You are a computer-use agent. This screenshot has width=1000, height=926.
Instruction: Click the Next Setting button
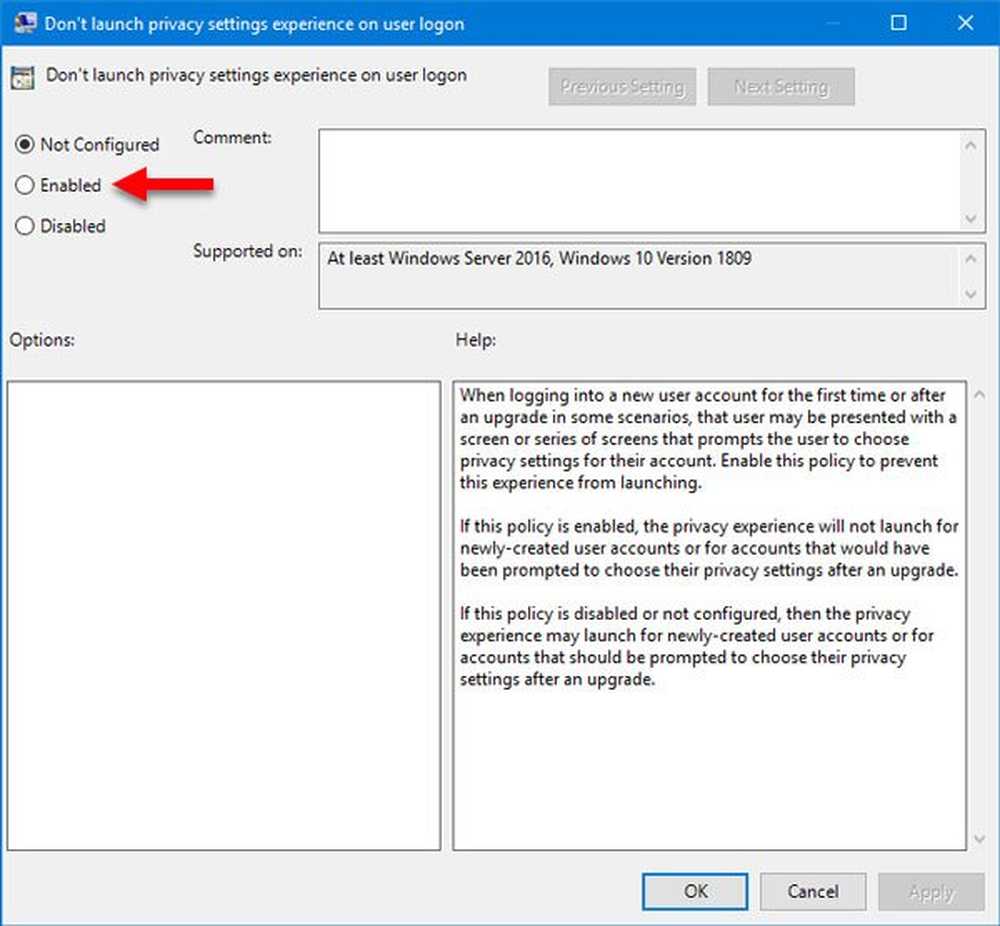click(781, 86)
